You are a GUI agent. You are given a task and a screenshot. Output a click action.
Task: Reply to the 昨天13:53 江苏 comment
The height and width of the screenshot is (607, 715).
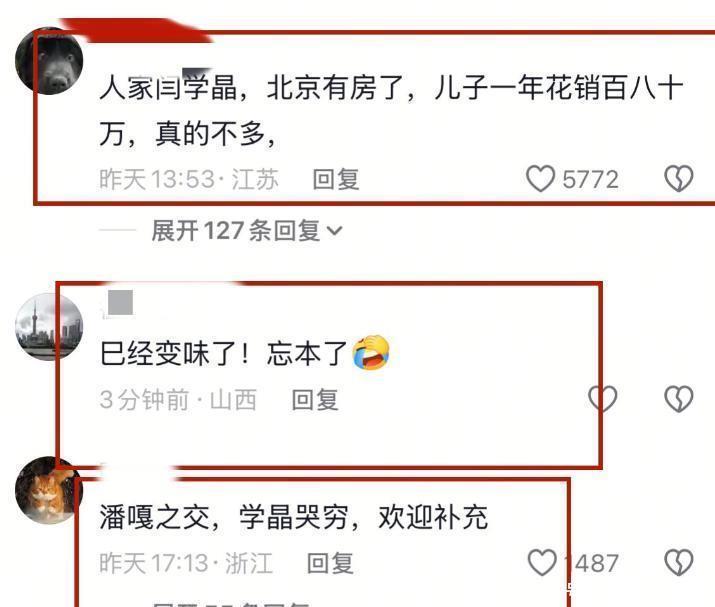pos(336,179)
